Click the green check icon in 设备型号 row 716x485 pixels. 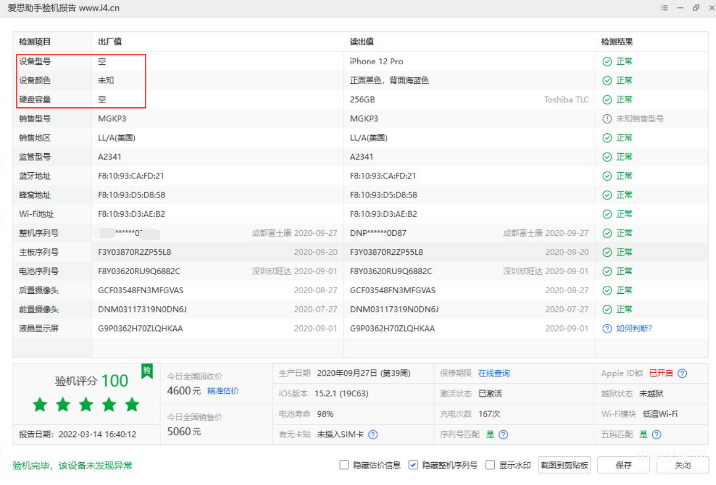(x=606, y=61)
